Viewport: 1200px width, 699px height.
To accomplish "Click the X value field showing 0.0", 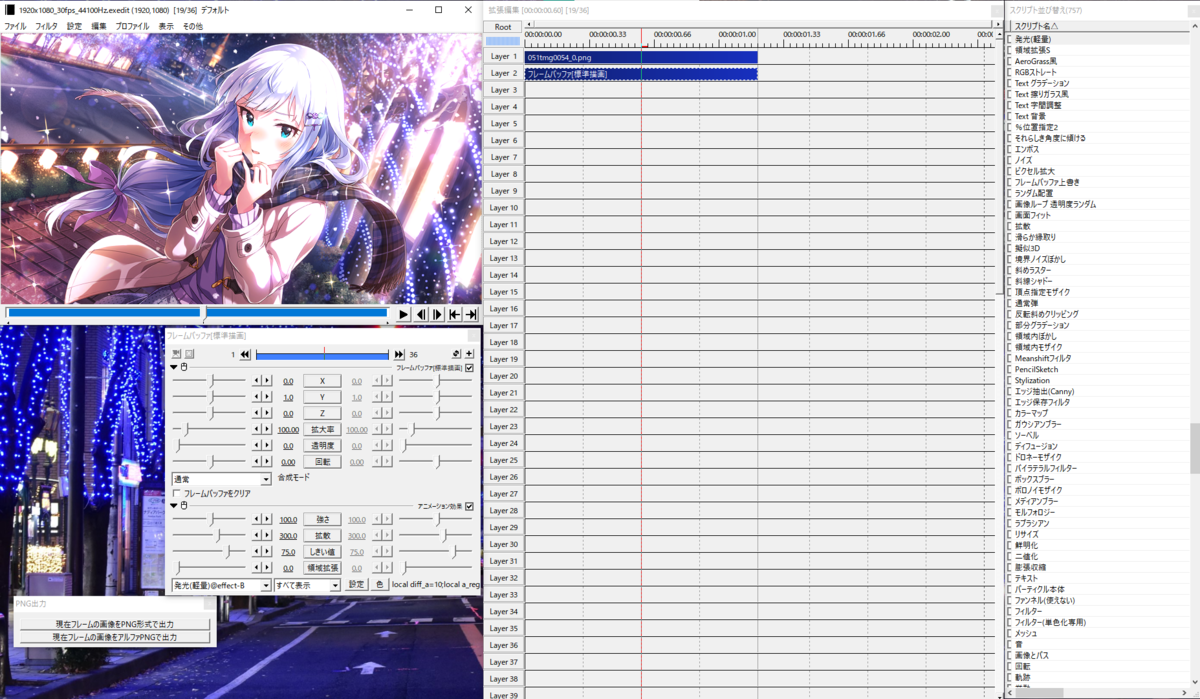I will pyautogui.click(x=288, y=381).
